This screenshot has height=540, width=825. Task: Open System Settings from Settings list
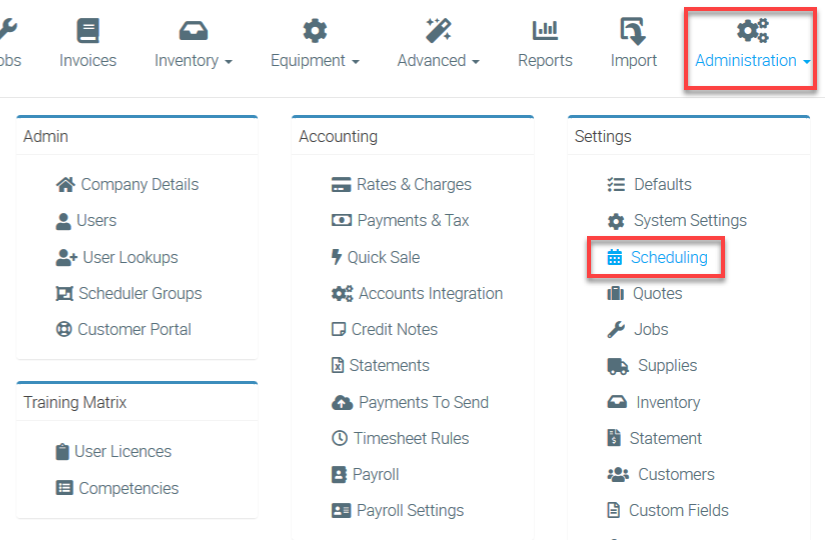689,220
